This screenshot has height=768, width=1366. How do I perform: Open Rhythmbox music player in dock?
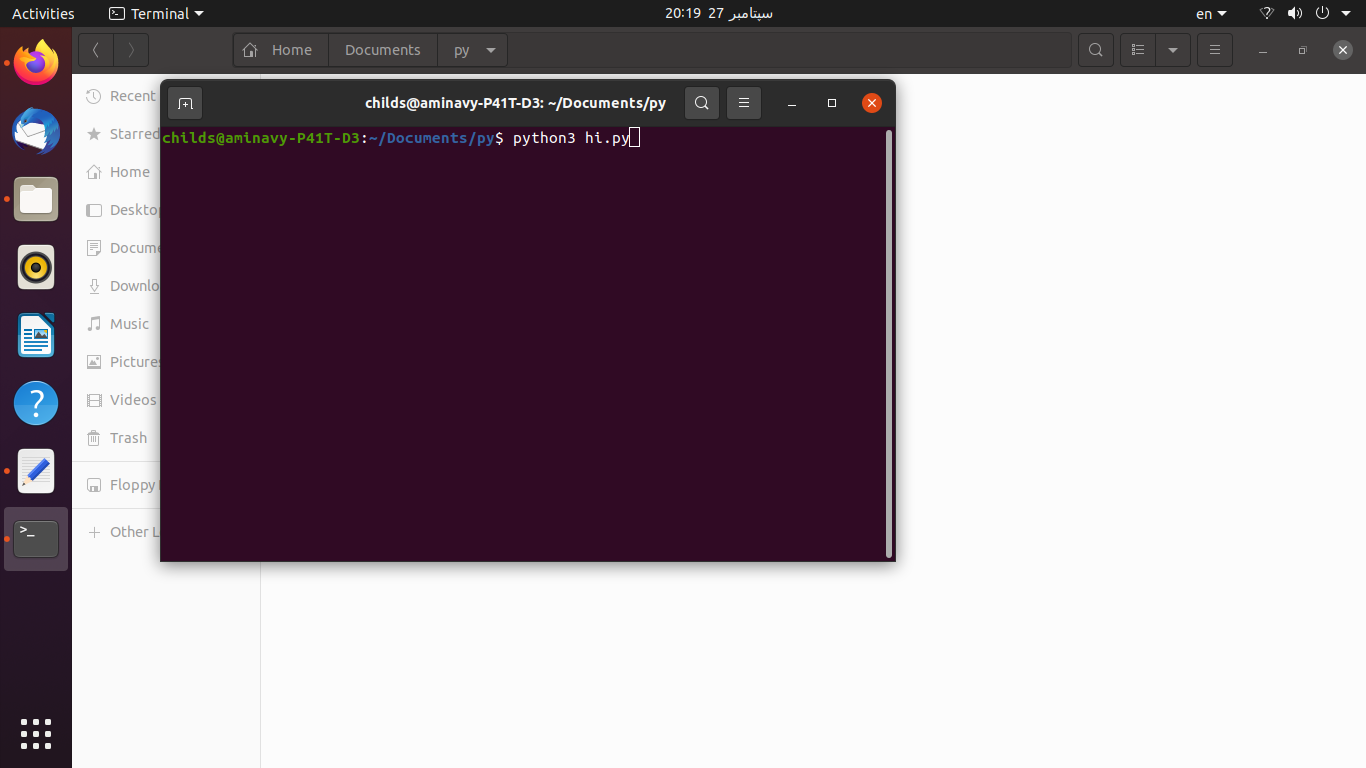pyautogui.click(x=36, y=267)
